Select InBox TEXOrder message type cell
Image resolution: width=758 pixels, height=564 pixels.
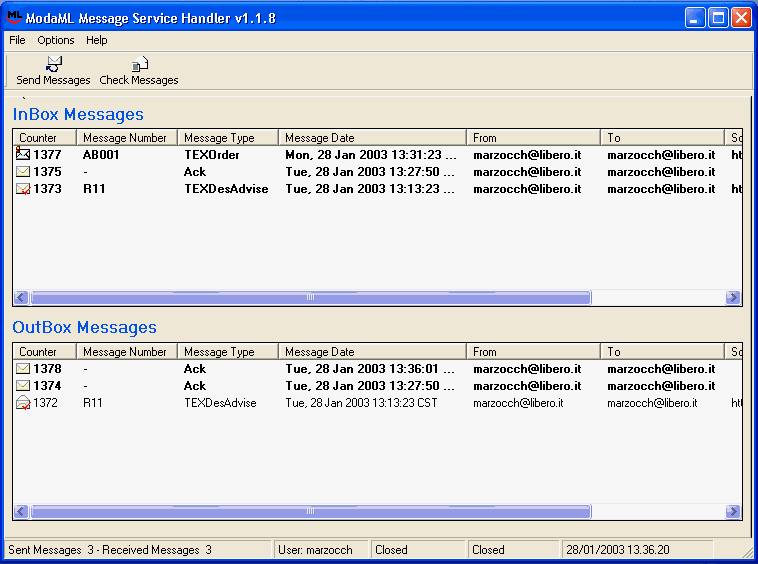(x=212, y=155)
